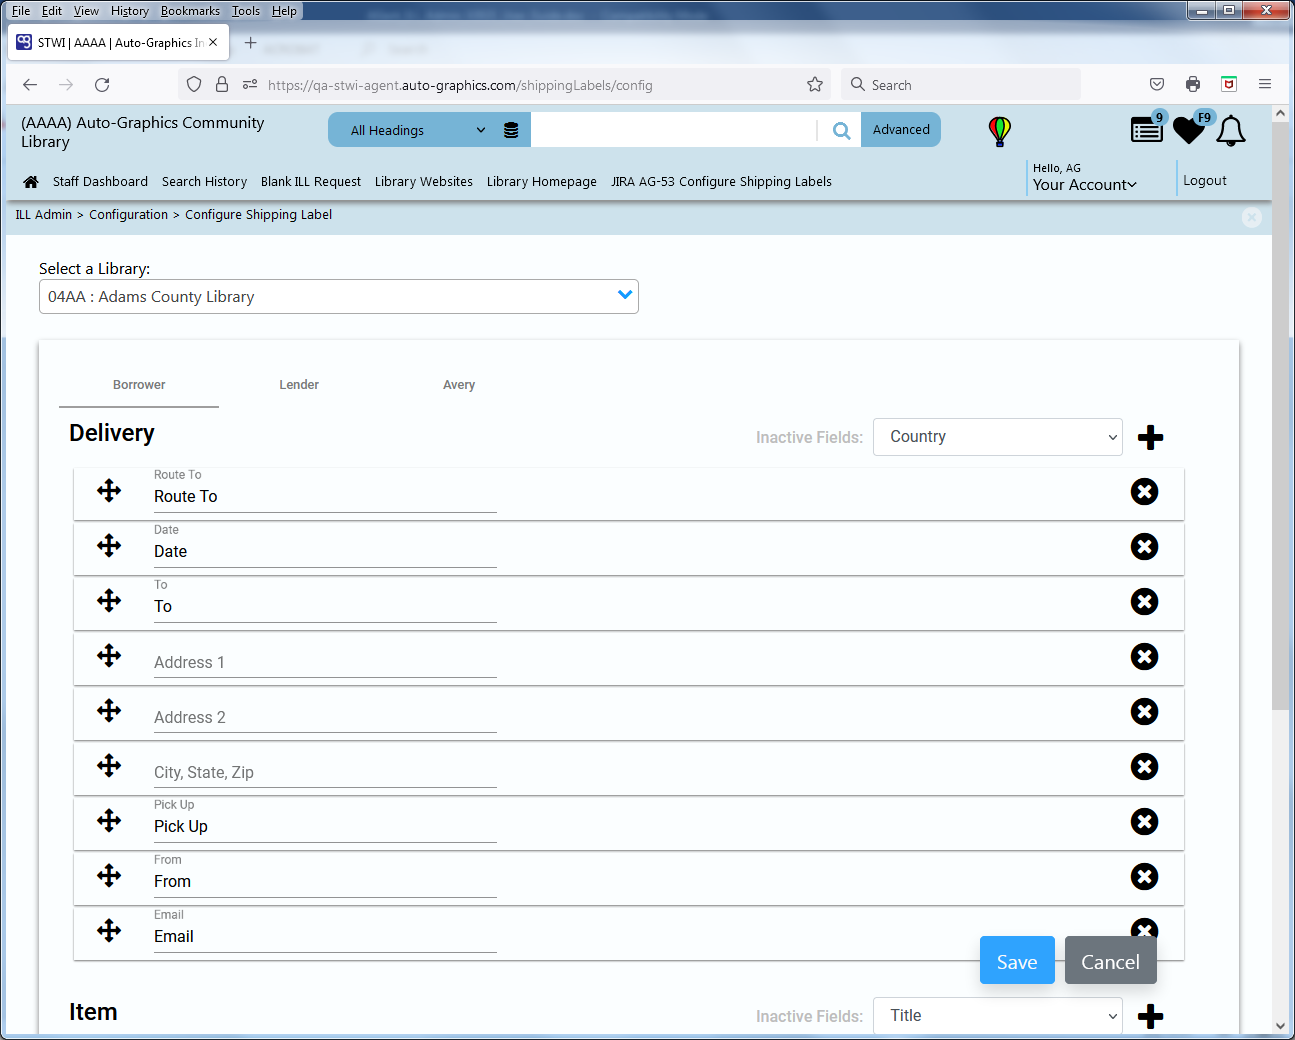1295x1040 pixels.
Task: Click the Pick Up label text field
Action: pos(325,827)
